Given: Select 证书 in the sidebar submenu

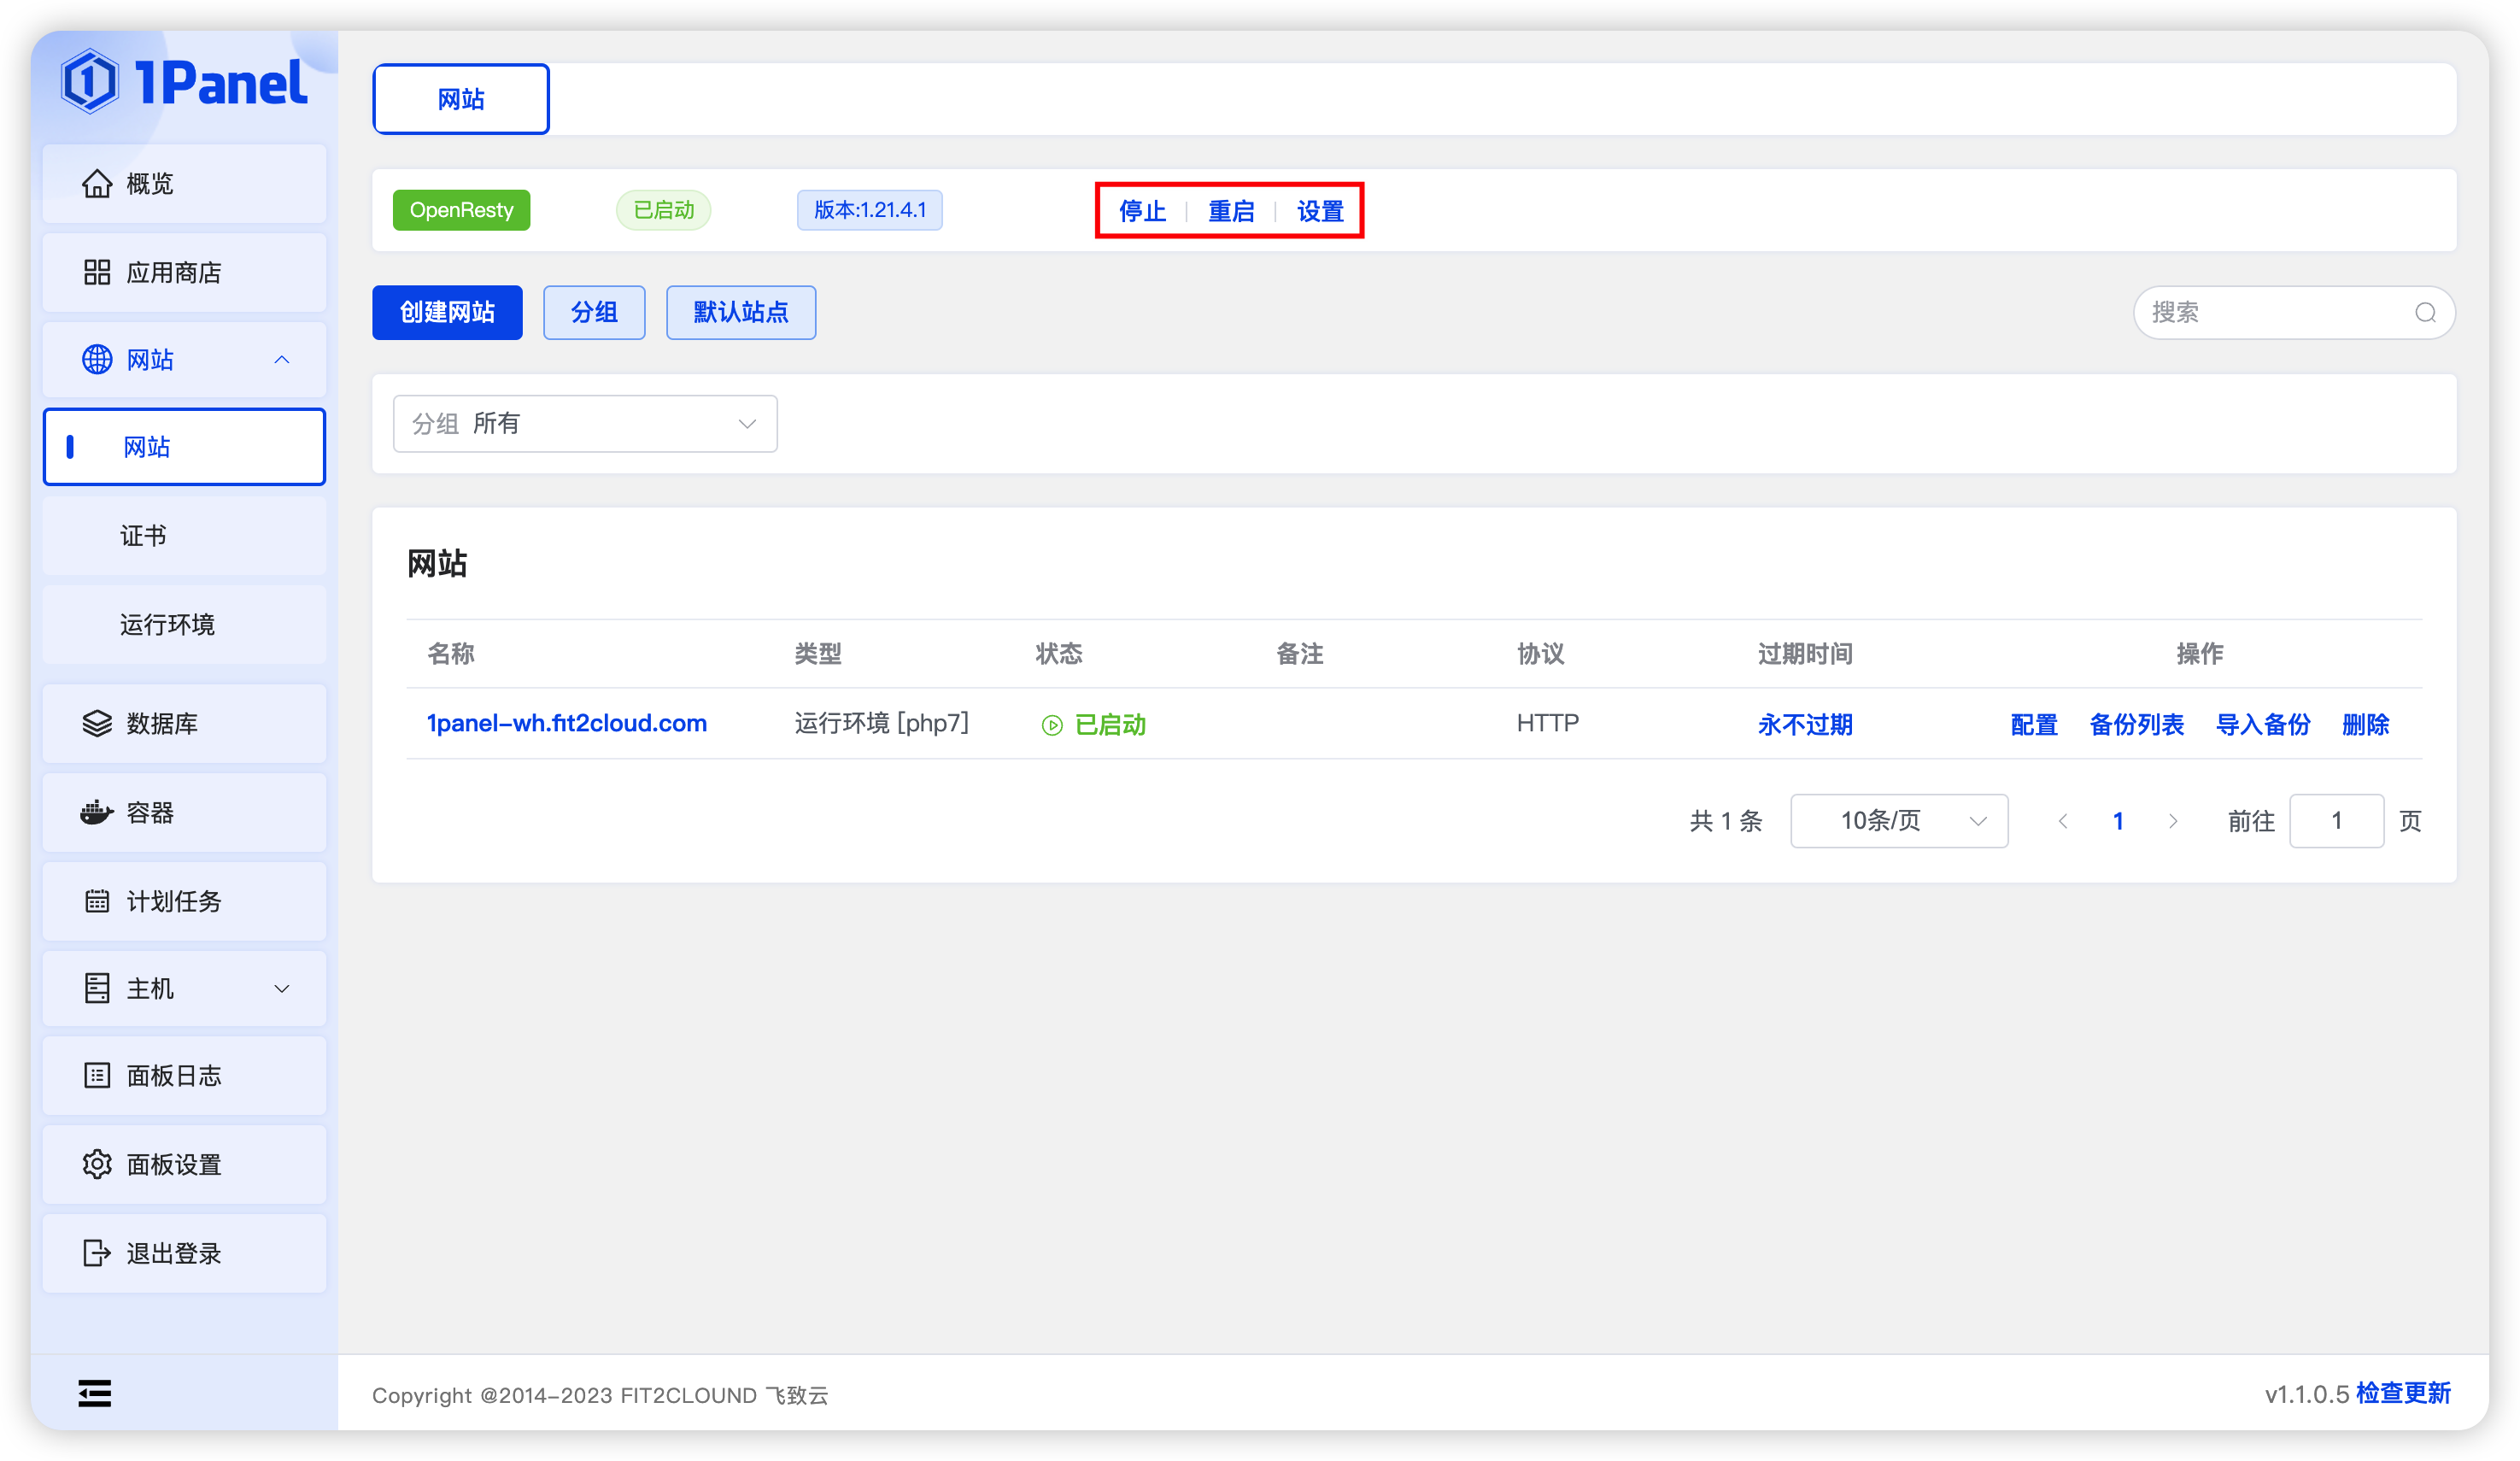Looking at the screenshot, I should pyautogui.click(x=144, y=536).
